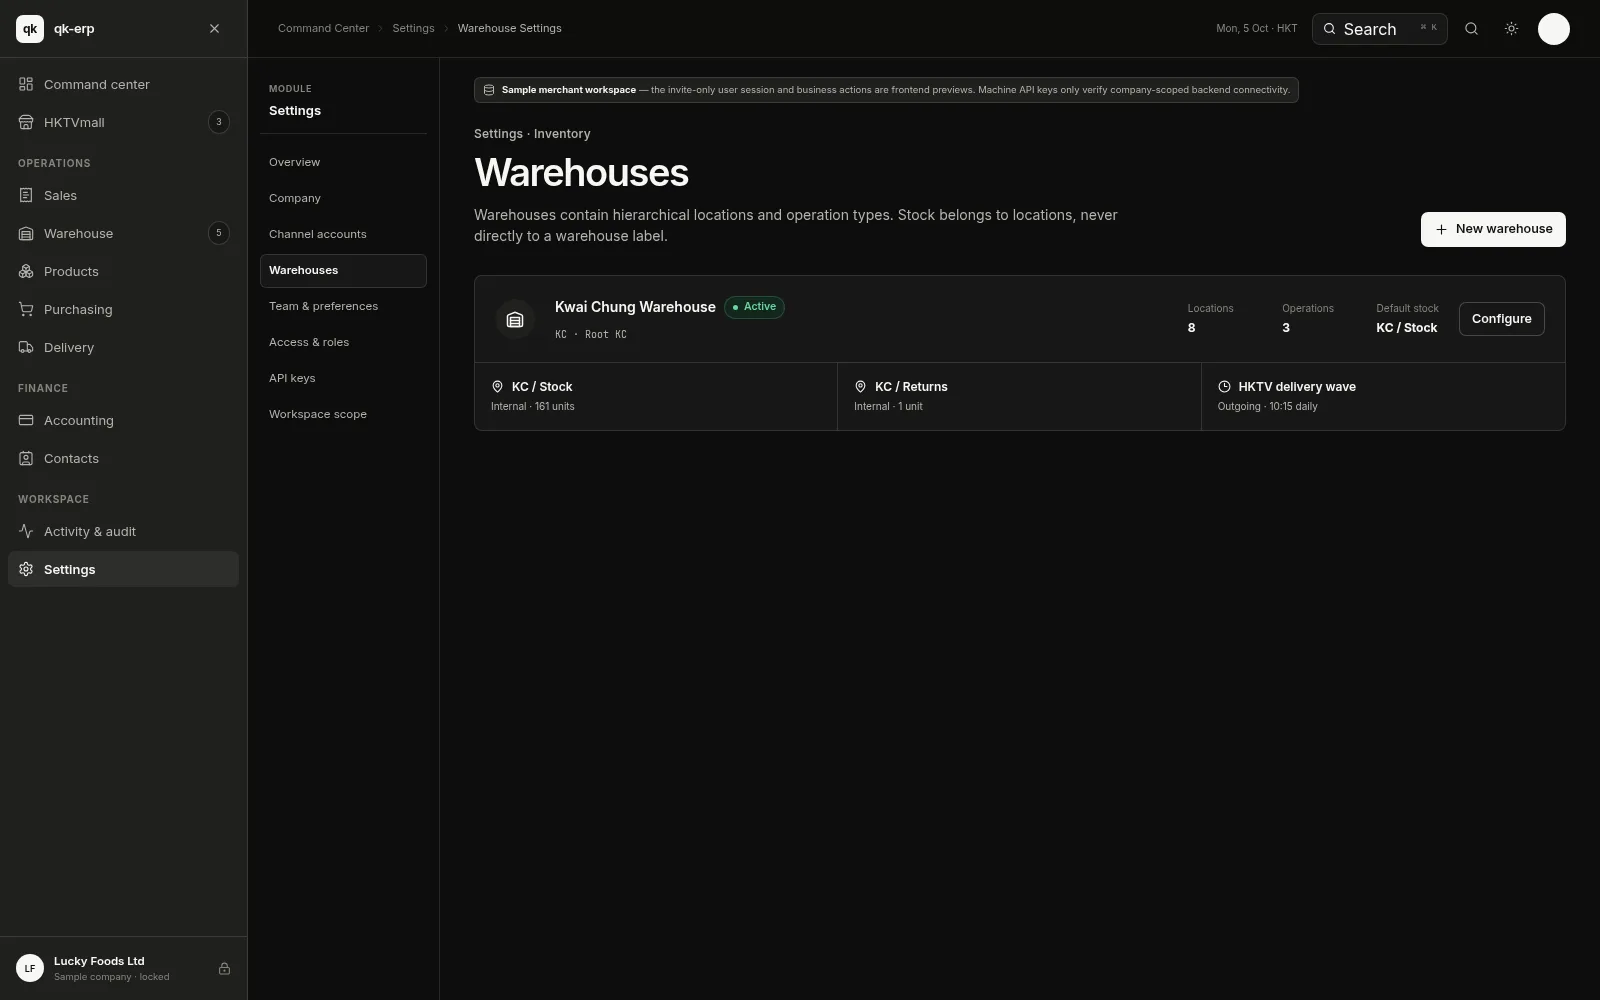Open the Overview settings tab
The width and height of the screenshot is (1600, 1000).
(343, 162)
